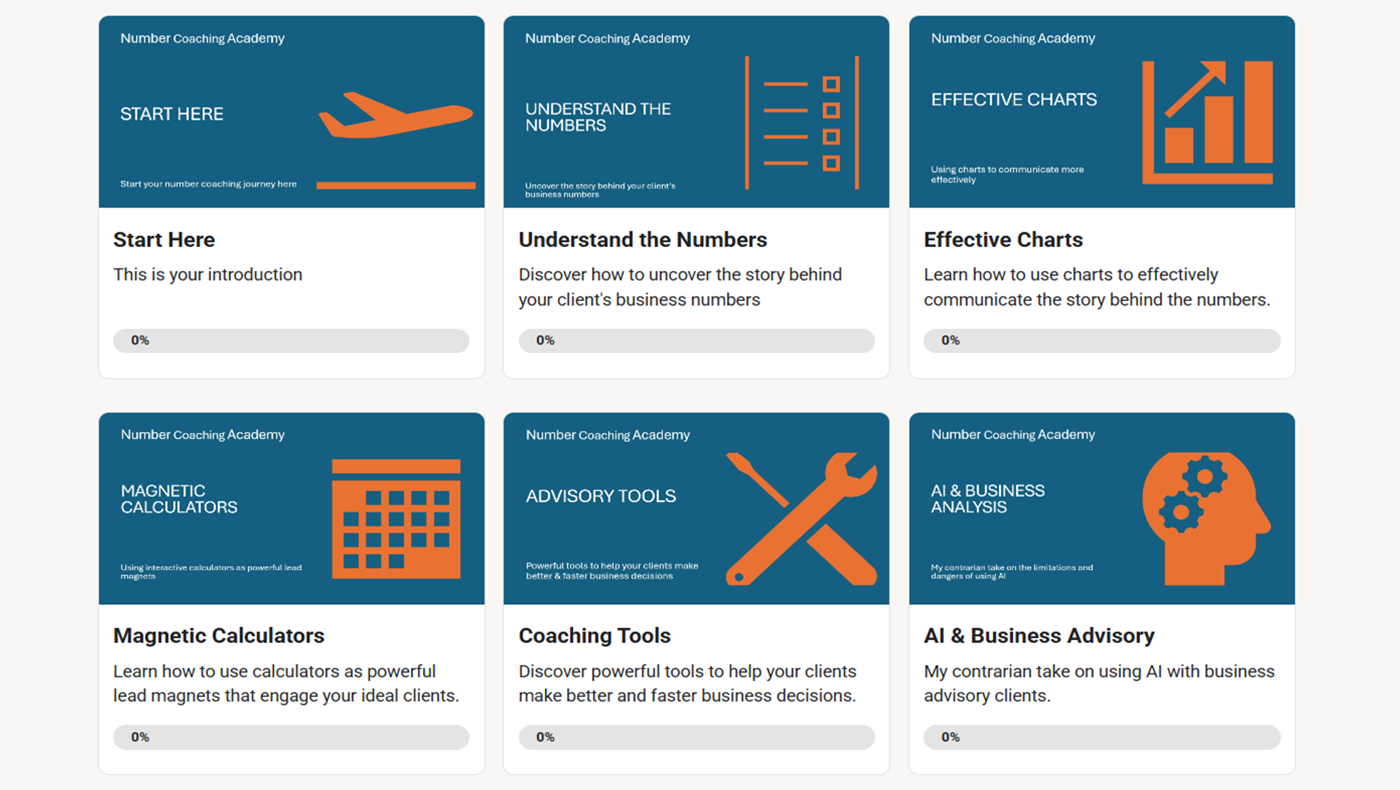Click the Understand the Numbers description text

pos(680,287)
